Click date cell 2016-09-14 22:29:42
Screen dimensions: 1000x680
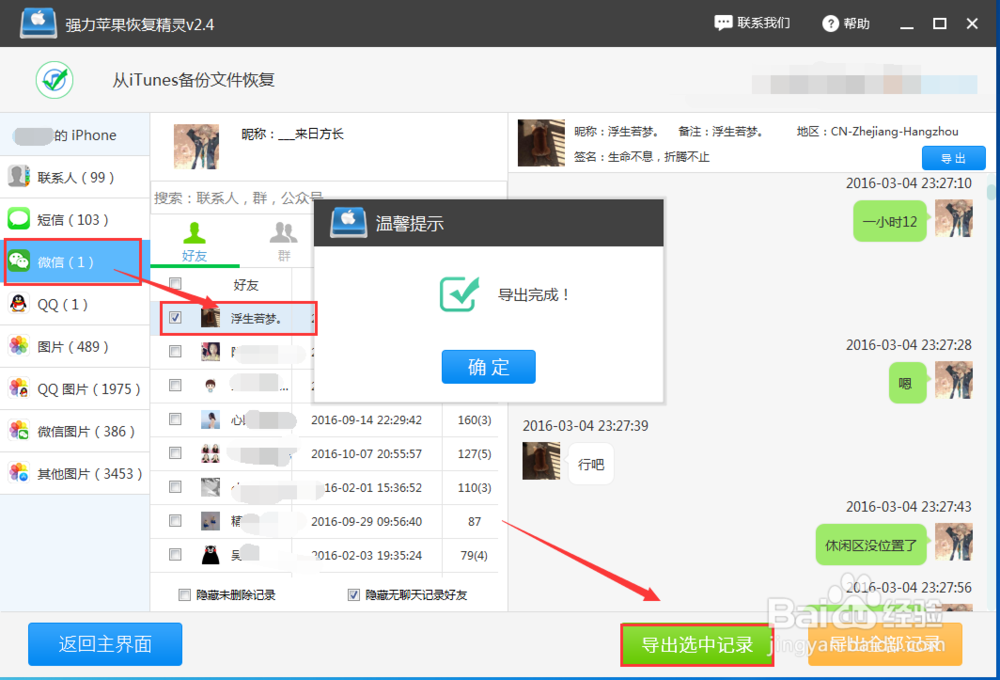[367, 420]
